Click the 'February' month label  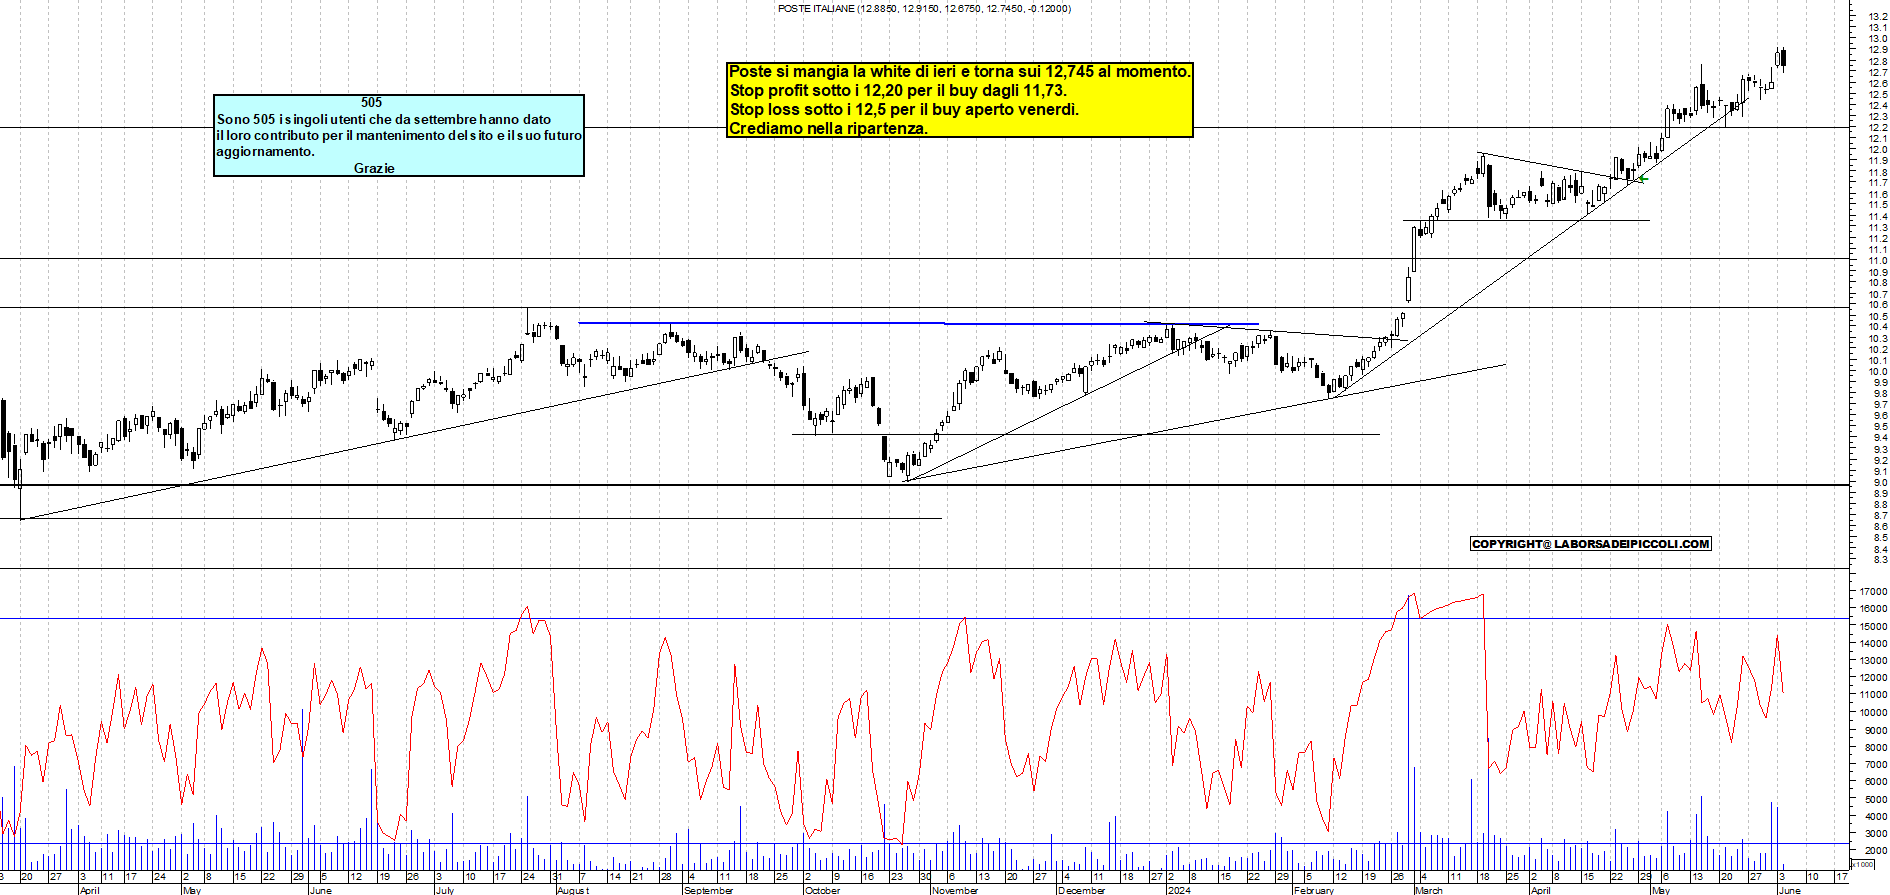(1314, 890)
